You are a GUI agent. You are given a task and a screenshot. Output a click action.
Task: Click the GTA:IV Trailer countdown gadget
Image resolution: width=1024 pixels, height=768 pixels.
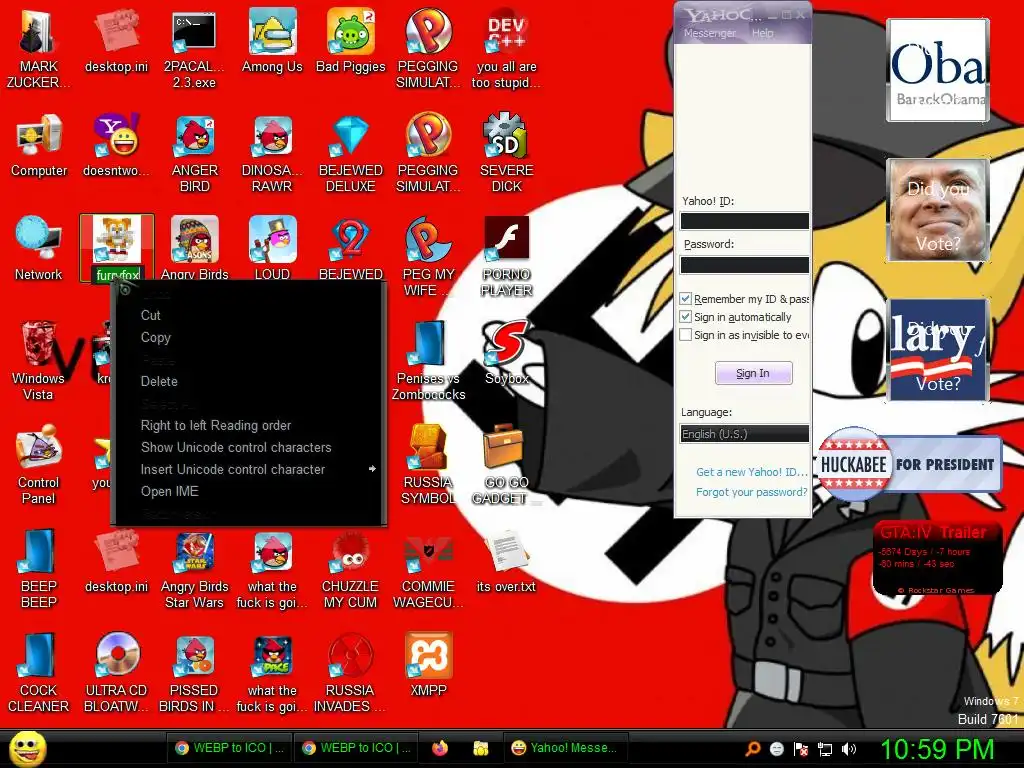click(x=938, y=558)
